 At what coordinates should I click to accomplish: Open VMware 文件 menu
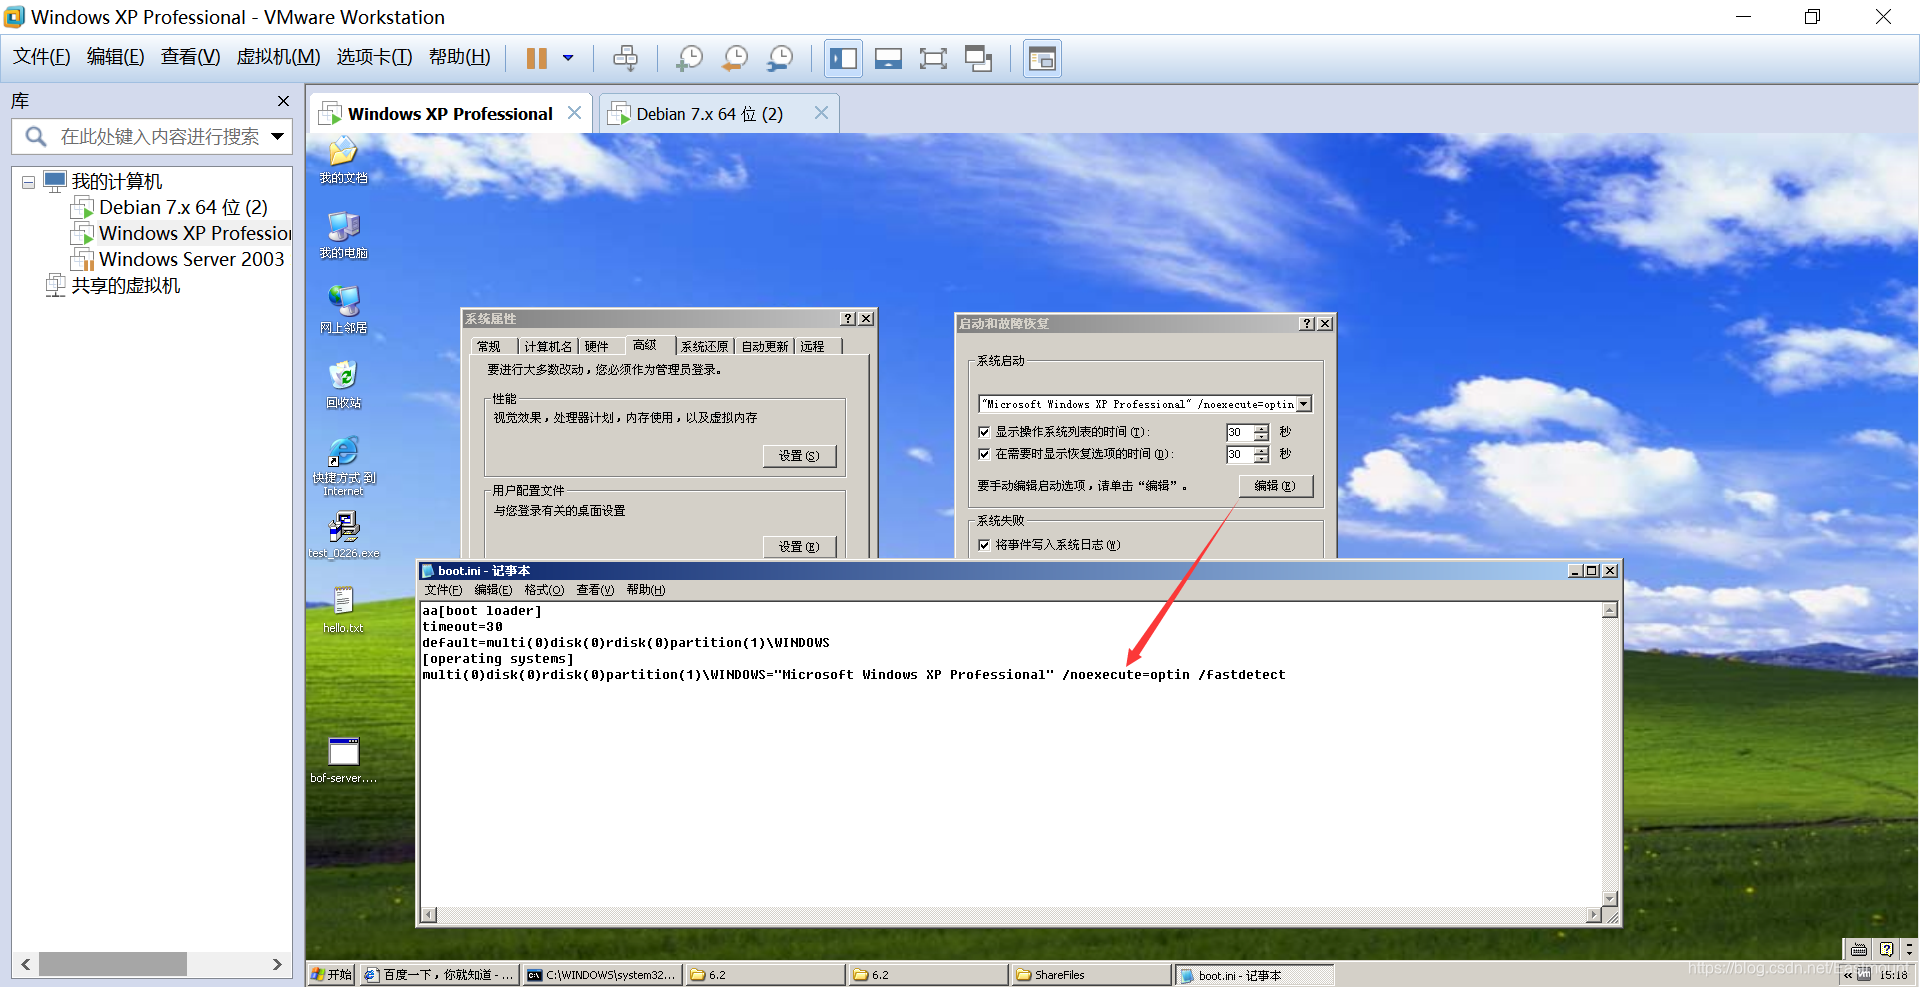point(41,57)
